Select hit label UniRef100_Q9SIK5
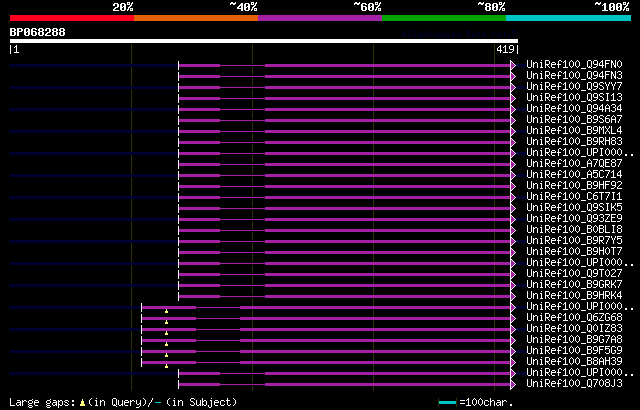This screenshot has width=640, height=410. [x=574, y=208]
